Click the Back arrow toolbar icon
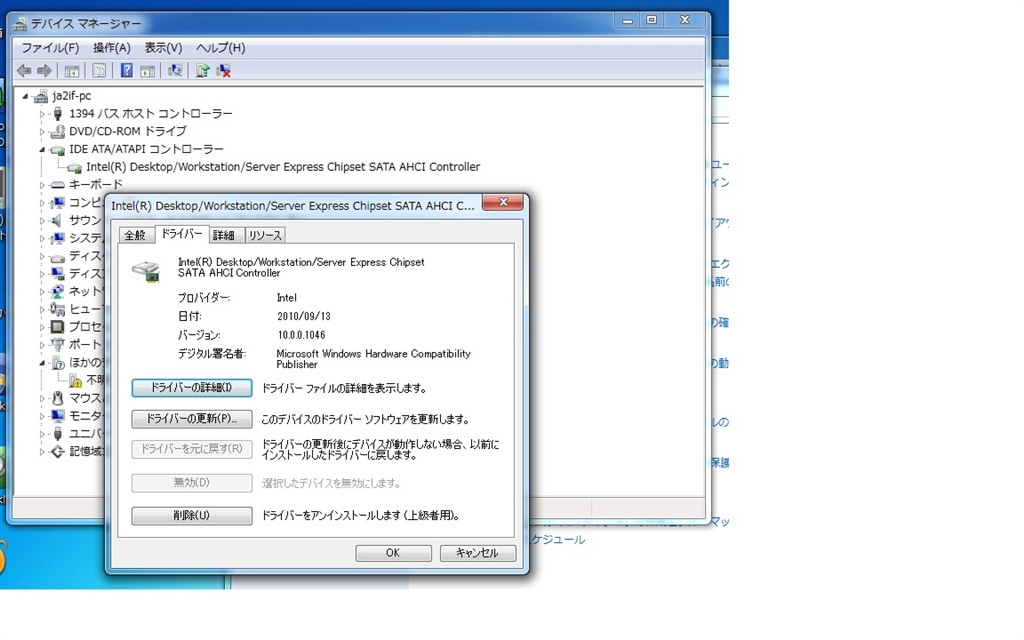Screen dimensions: 1024x640 (x=24, y=71)
